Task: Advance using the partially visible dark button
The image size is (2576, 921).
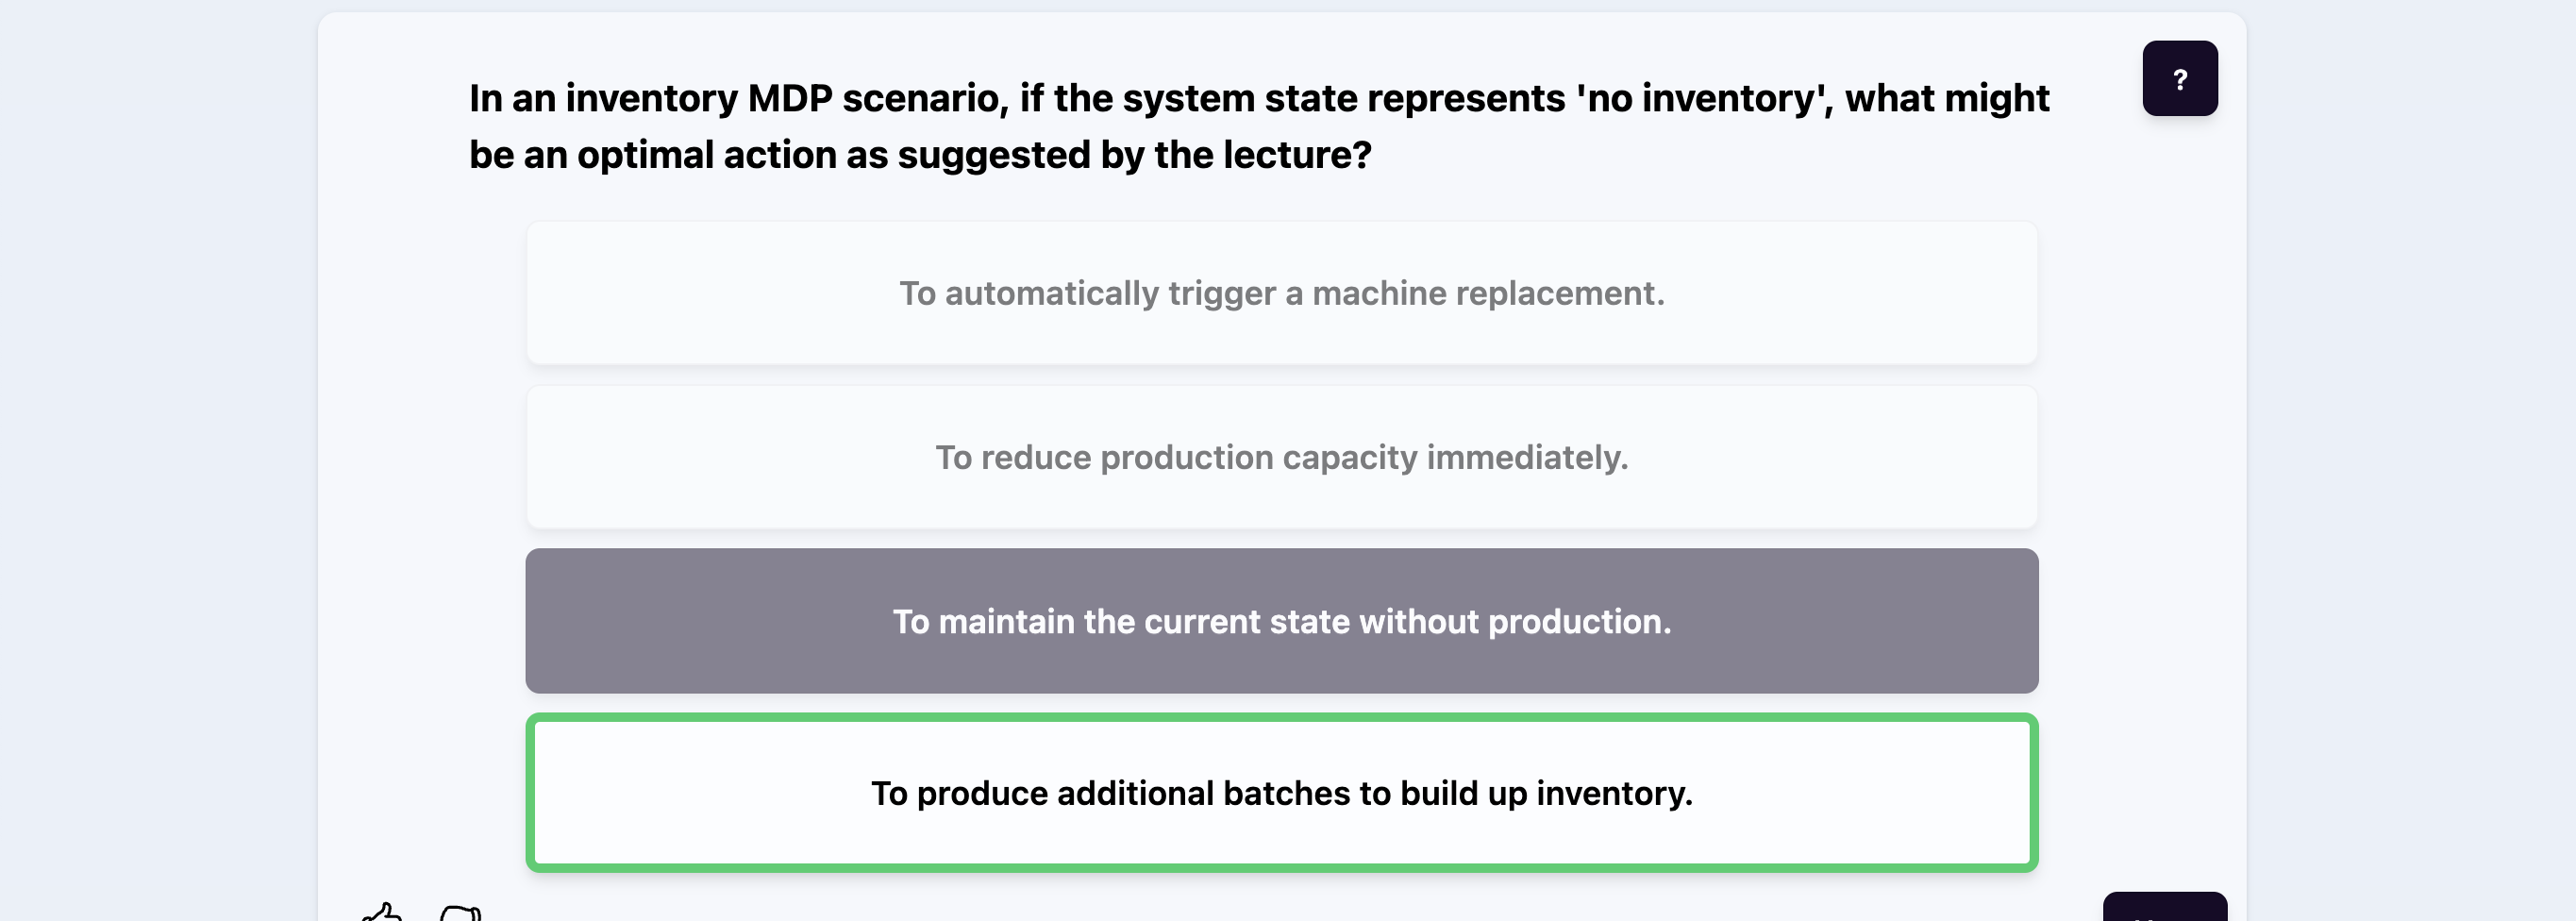Action: (x=2164, y=907)
